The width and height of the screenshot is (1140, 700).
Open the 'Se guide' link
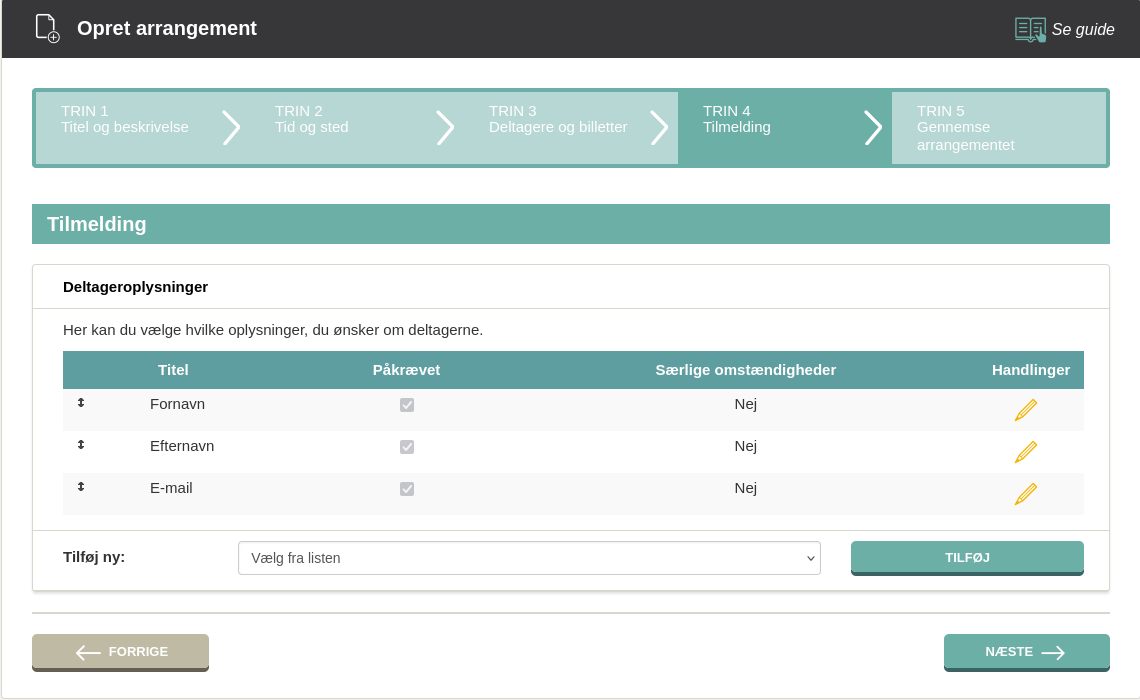(x=1082, y=30)
